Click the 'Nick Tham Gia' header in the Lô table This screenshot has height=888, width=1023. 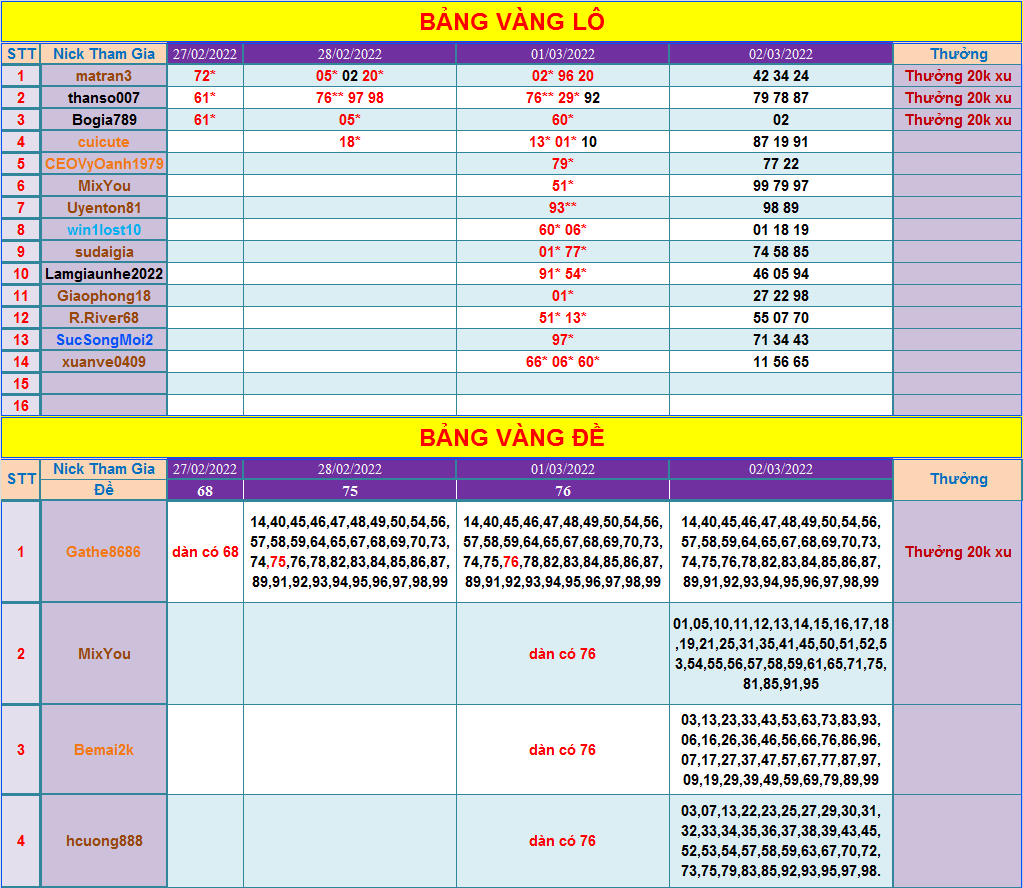pyautogui.click(x=104, y=54)
